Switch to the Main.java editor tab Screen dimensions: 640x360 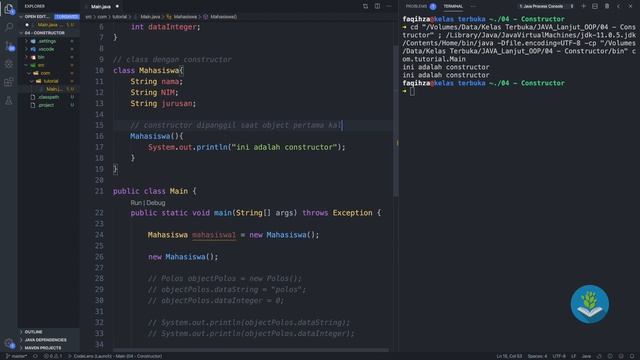click(101, 7)
